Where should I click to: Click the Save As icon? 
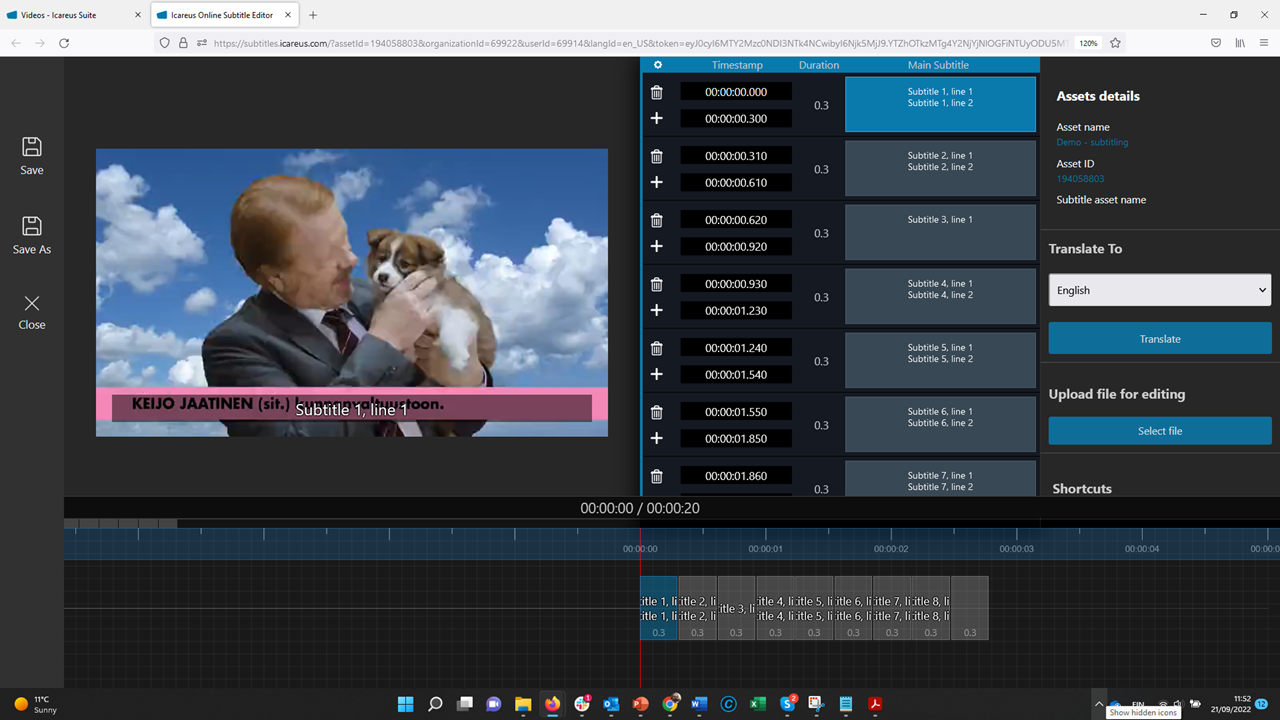point(32,226)
